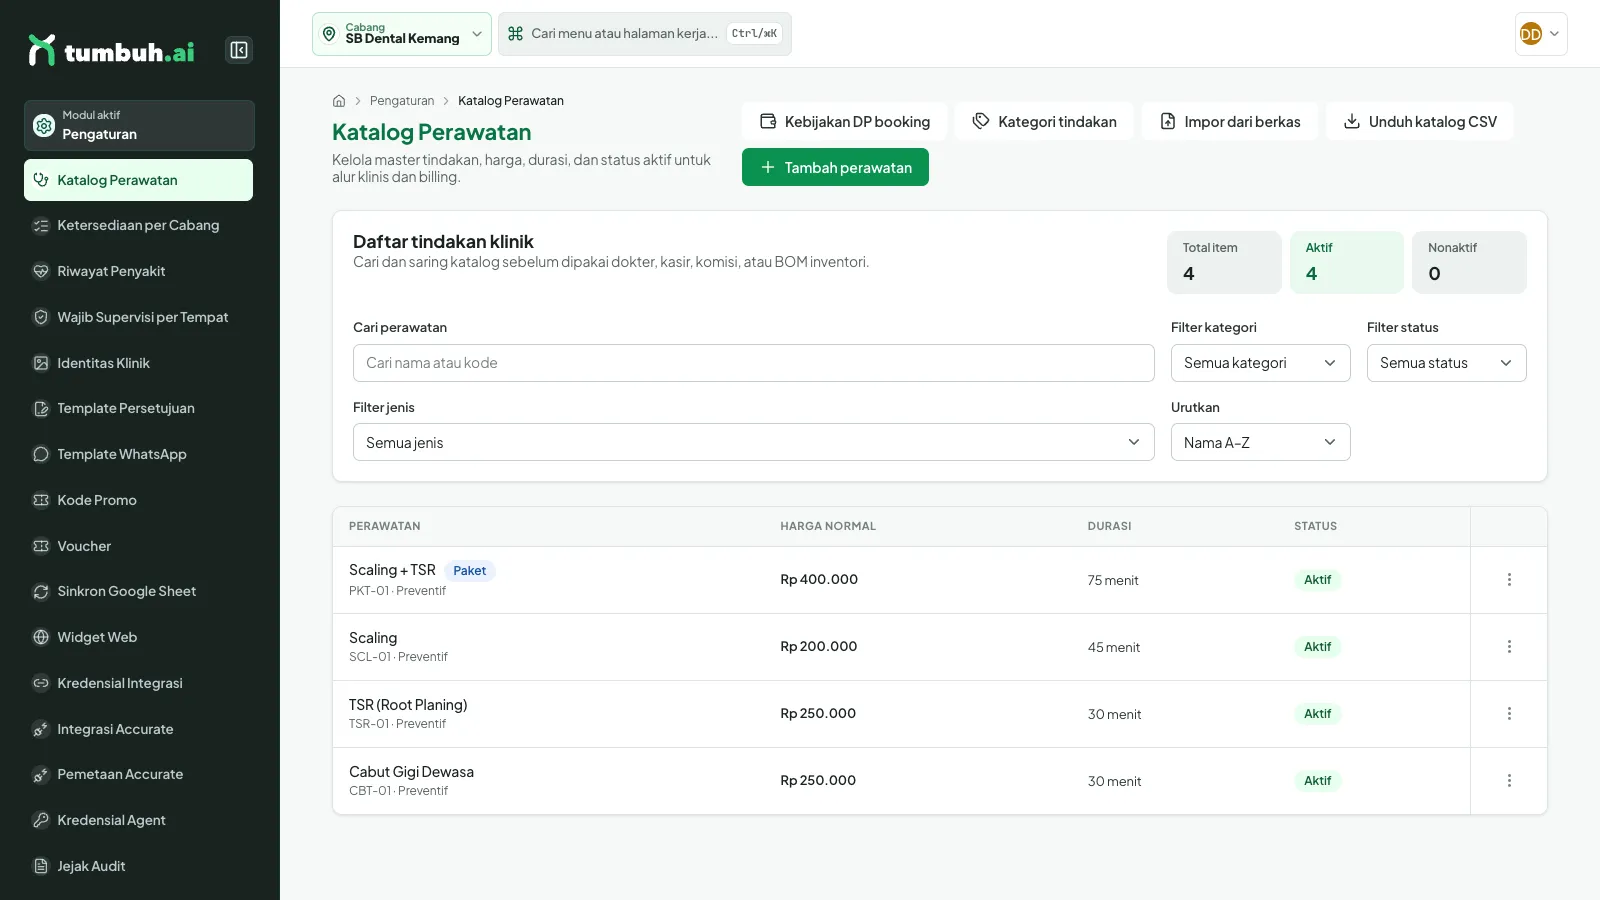Open Kebijakan DP booking
Screen dimensions: 1600x900
pyautogui.click(x=845, y=122)
